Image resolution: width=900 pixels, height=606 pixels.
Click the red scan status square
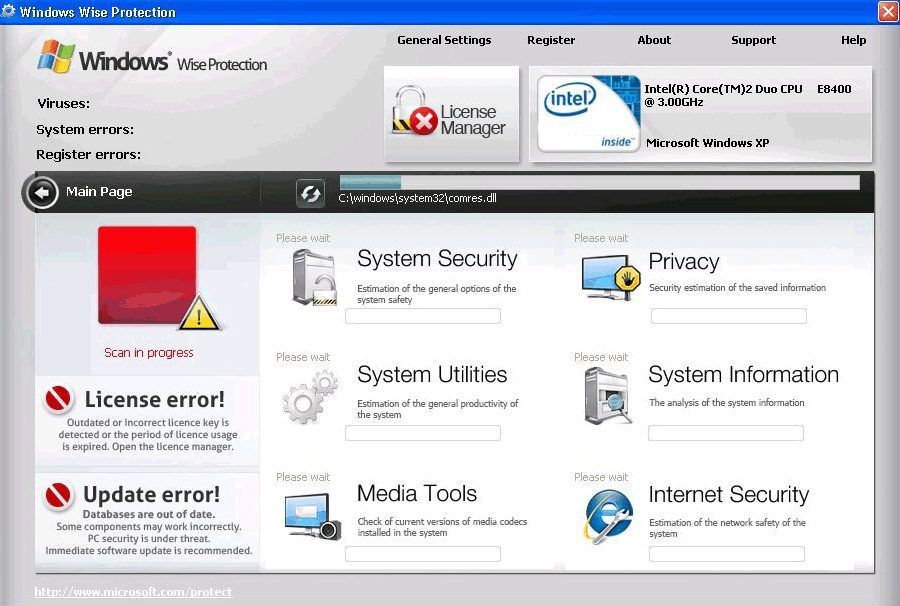(x=147, y=275)
